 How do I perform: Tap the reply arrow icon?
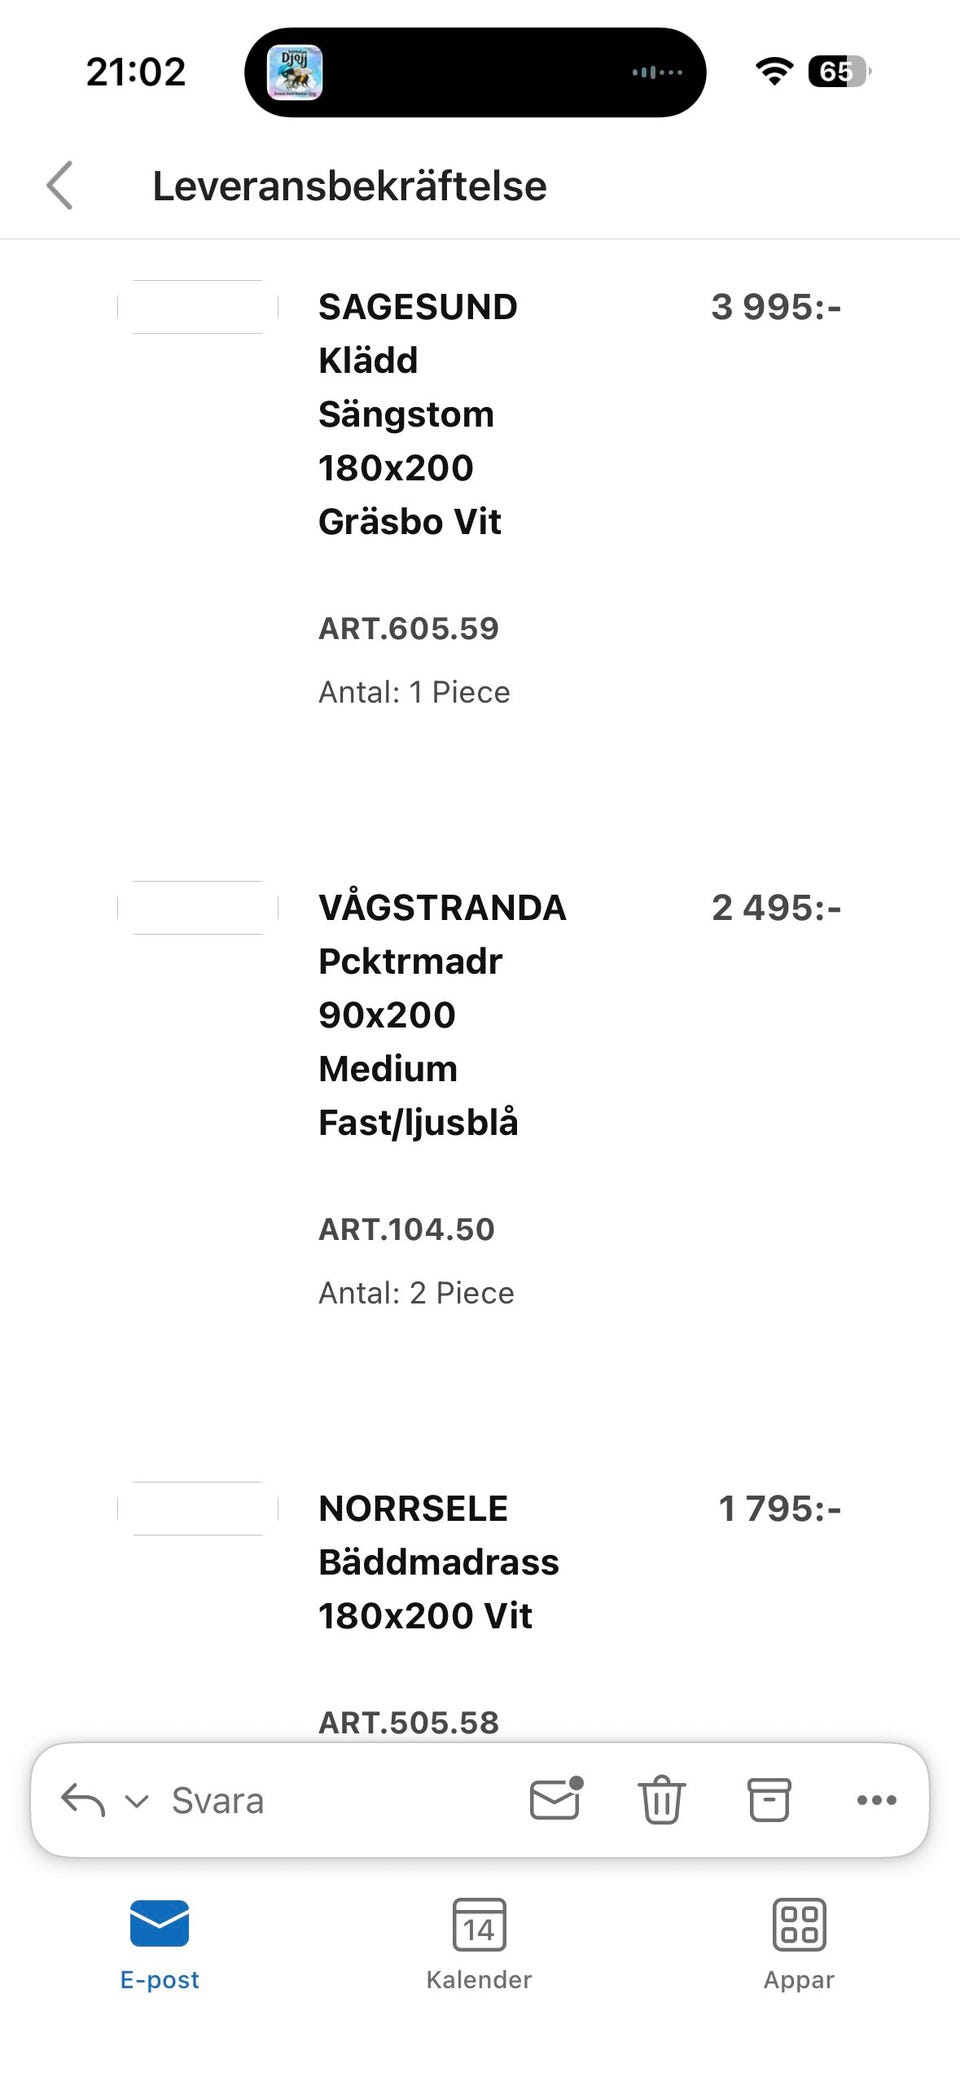pos(83,1800)
